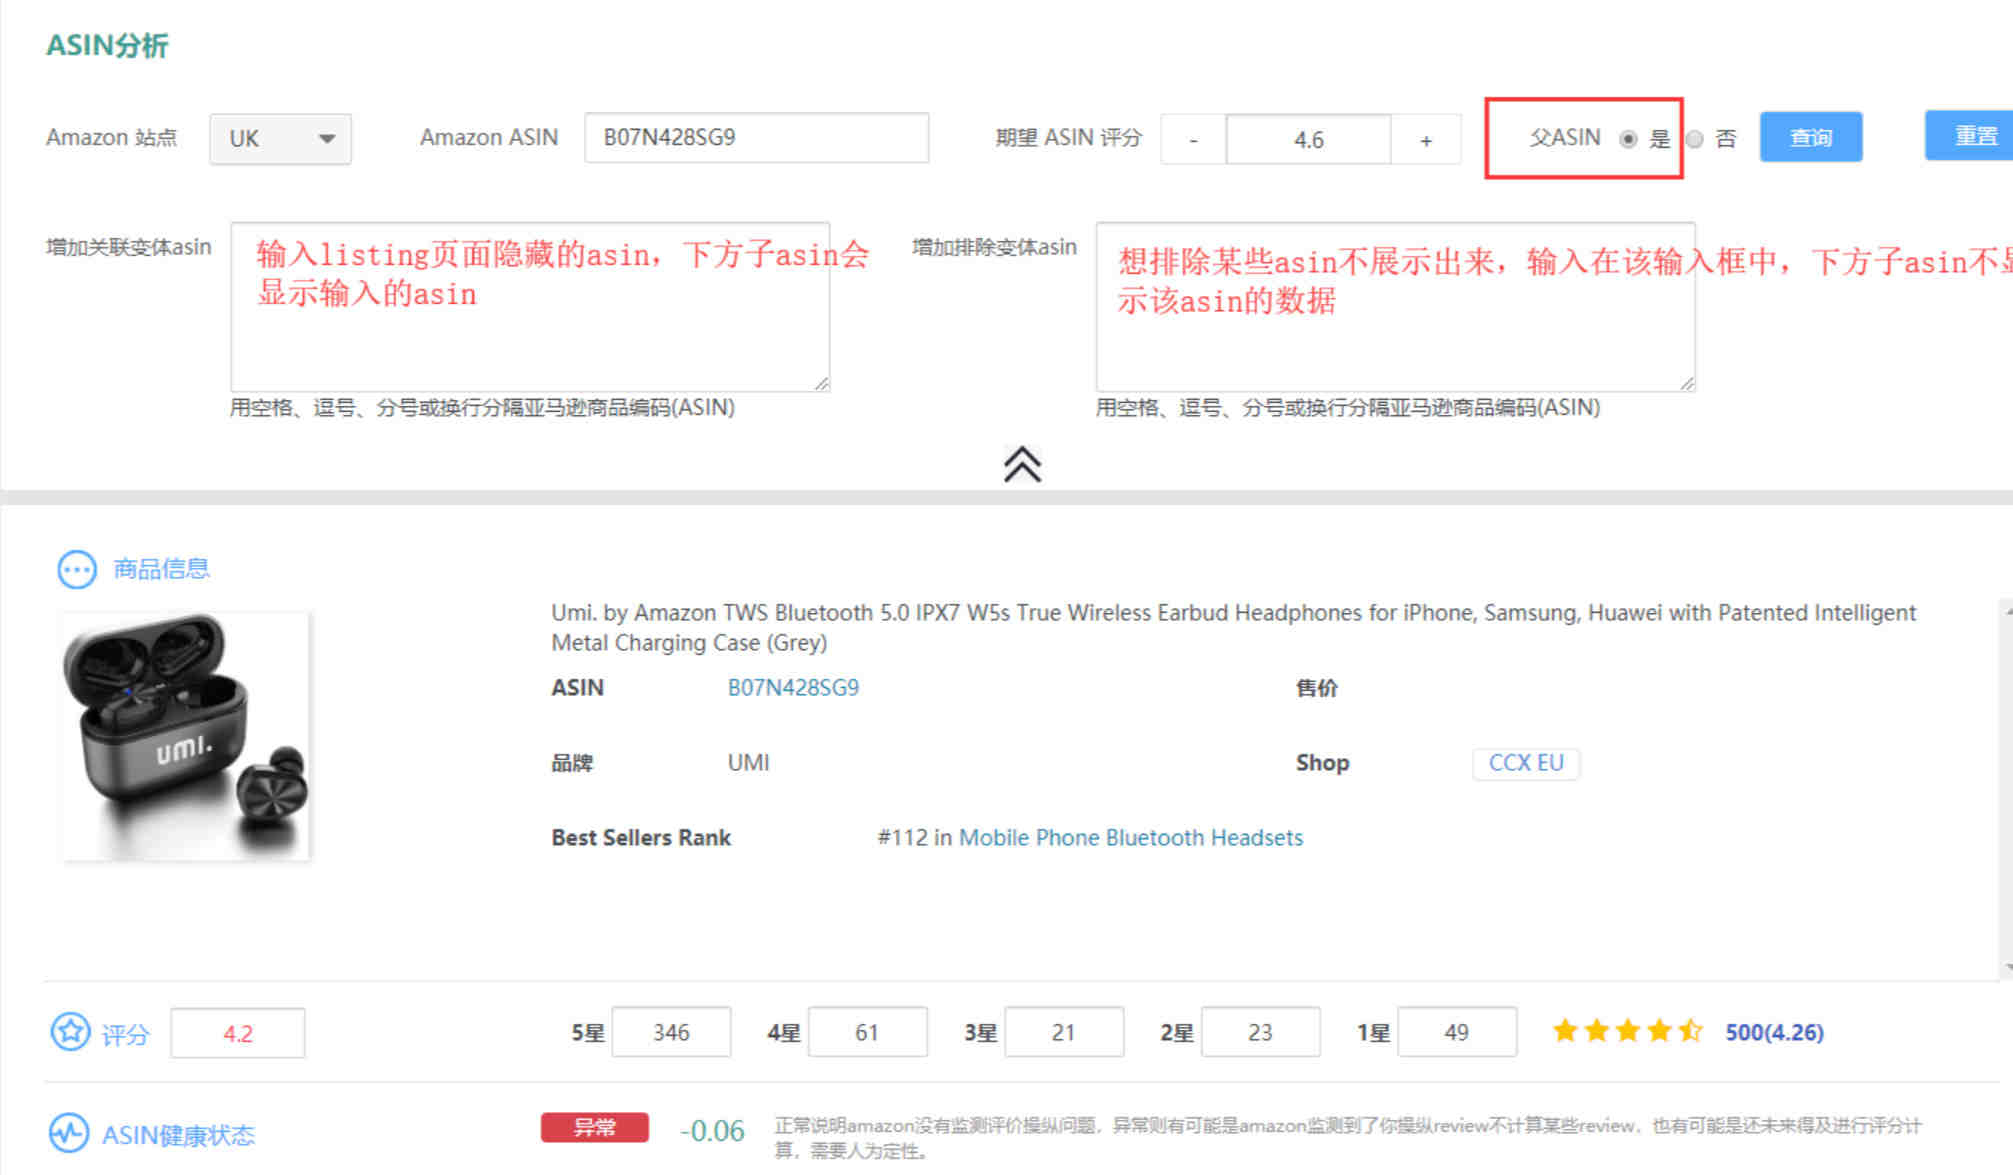Viewport: 2013px width, 1175px height.
Task: Click the ASIN分析 page heading
Action: point(107,46)
